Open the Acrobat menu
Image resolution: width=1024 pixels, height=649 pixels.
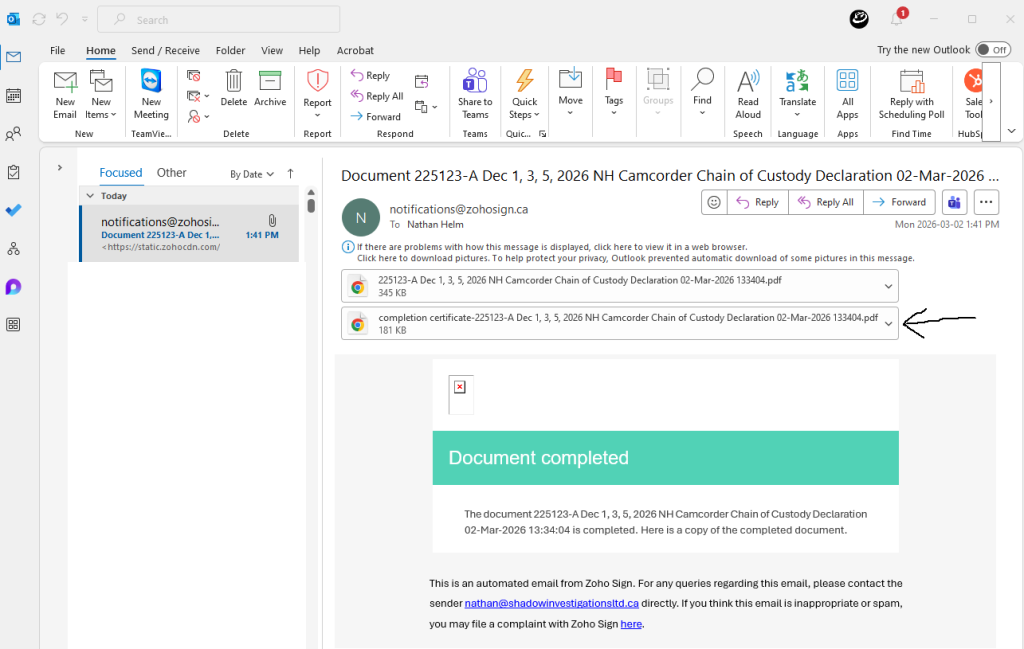point(355,50)
